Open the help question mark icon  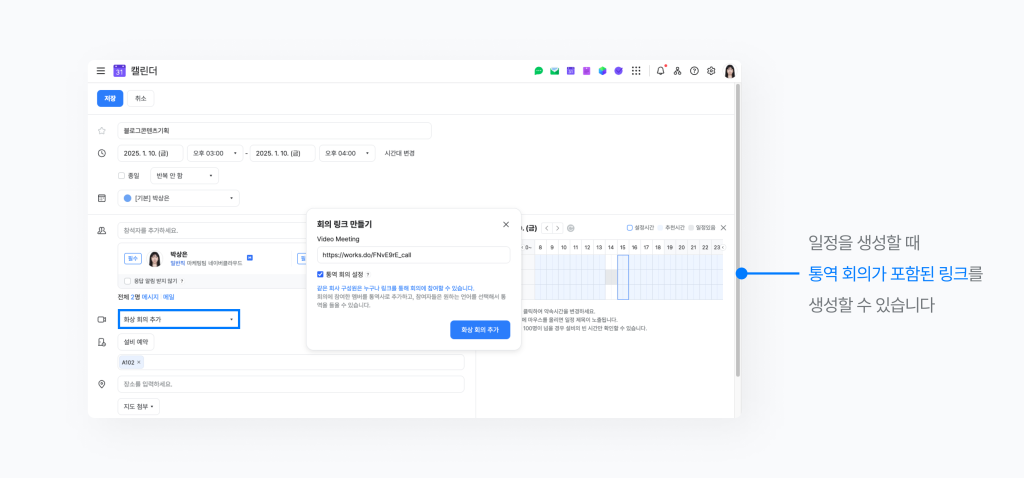click(694, 71)
